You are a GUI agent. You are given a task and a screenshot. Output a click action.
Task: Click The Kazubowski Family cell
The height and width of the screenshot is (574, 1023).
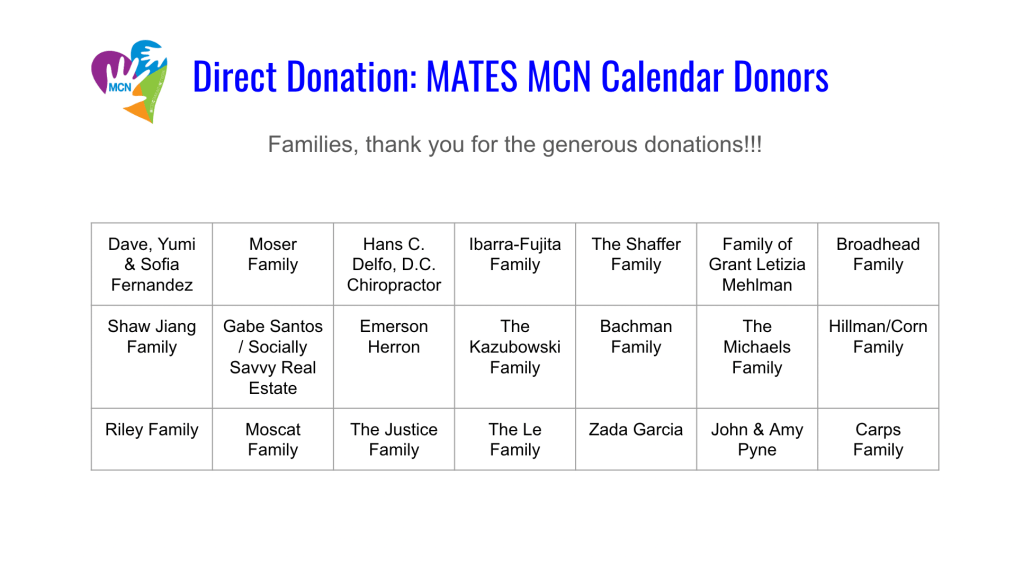[x=515, y=347]
